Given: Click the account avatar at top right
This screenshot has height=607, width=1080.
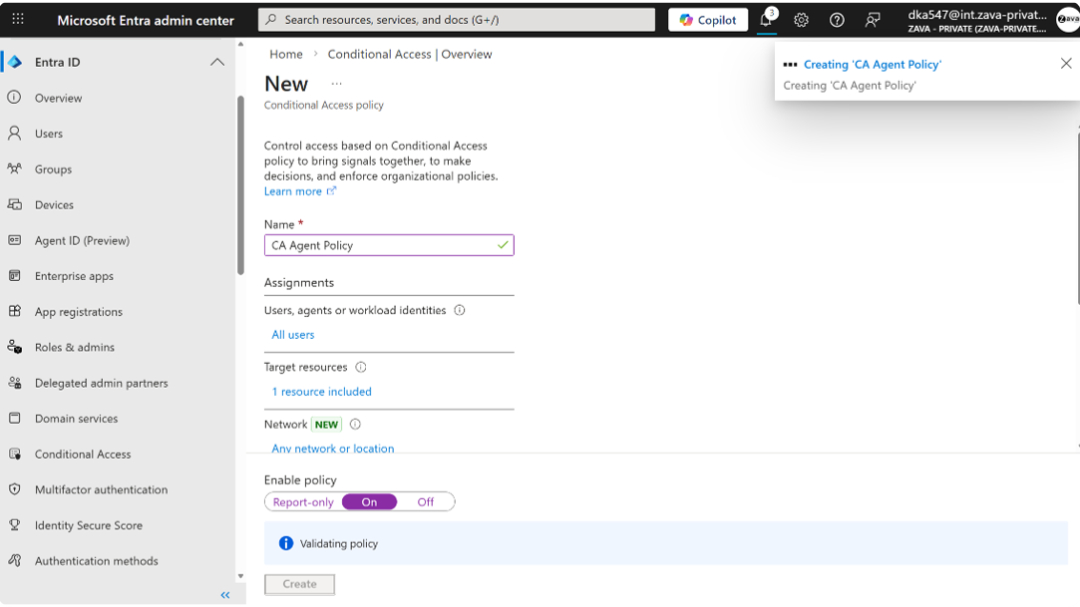Looking at the screenshot, I should (1068, 19).
